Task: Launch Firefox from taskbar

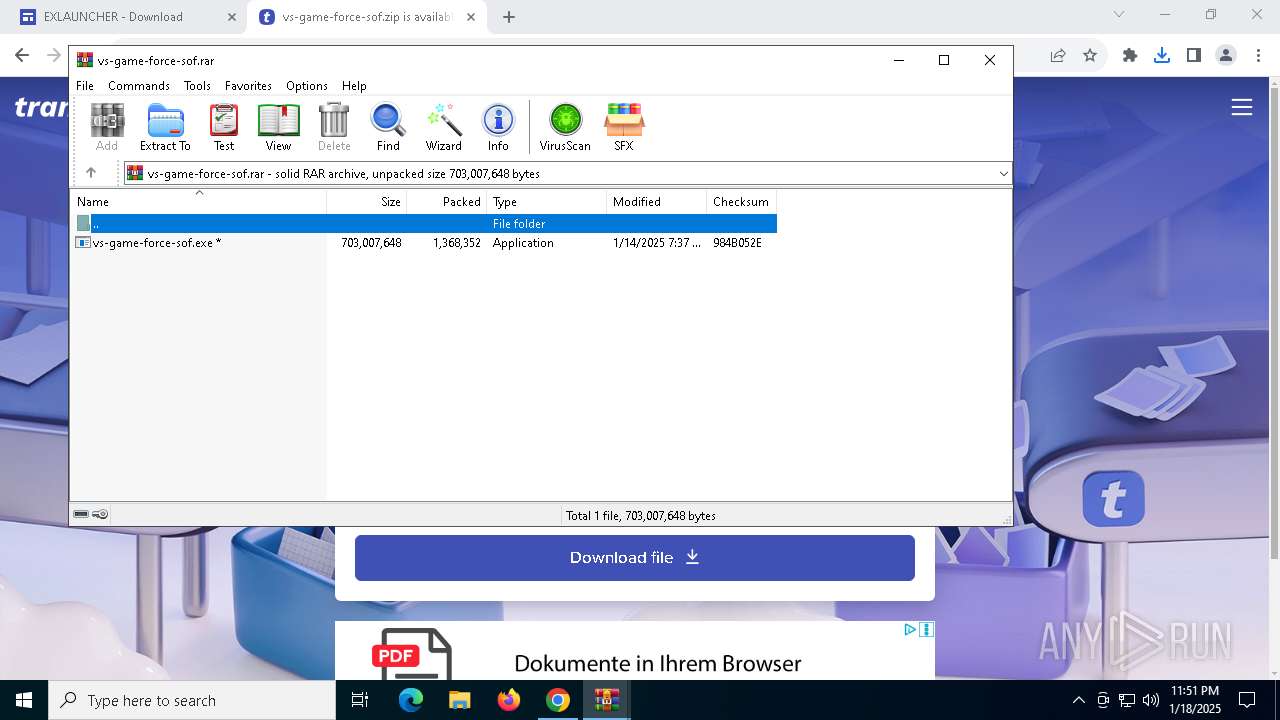Action: click(509, 700)
